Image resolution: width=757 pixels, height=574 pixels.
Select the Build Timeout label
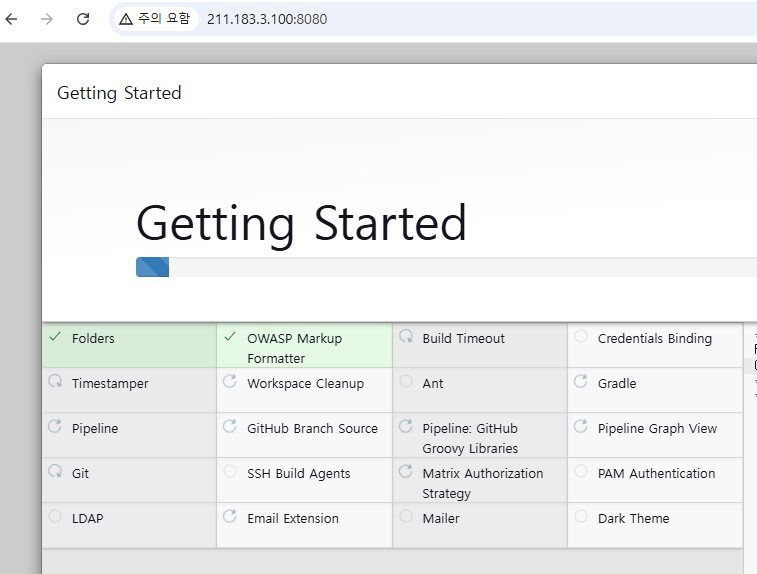coord(463,338)
